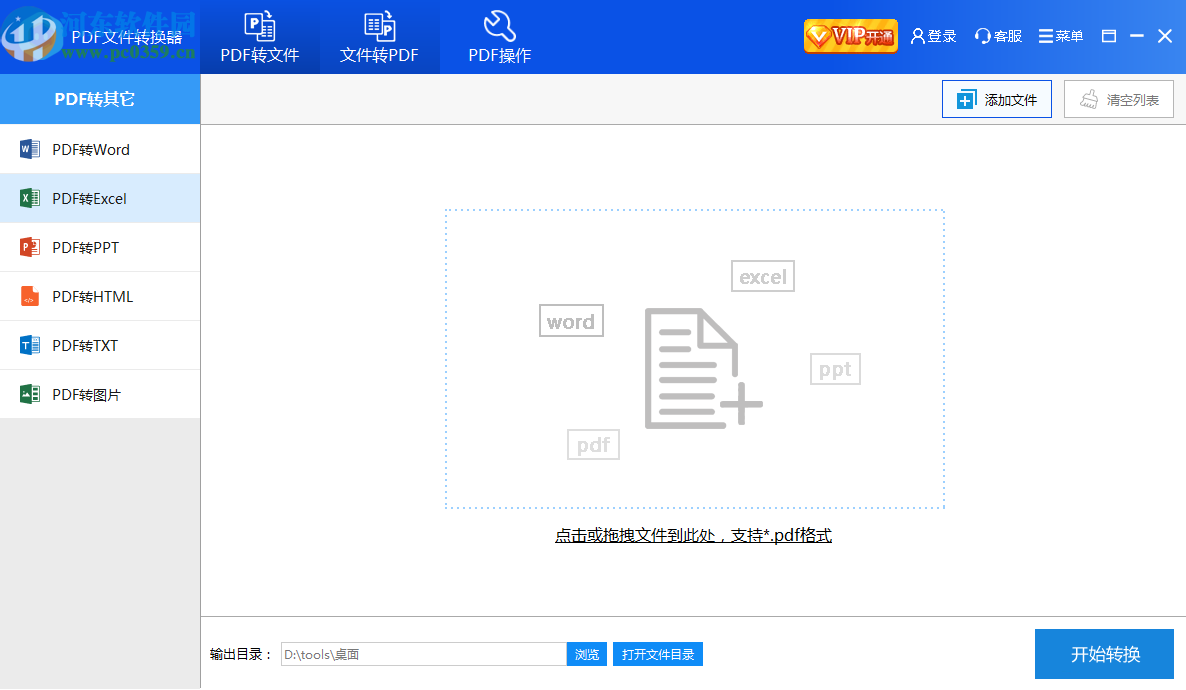This screenshot has width=1186, height=690.
Task: Select PDF转Excel in sidebar
Action: 100,198
